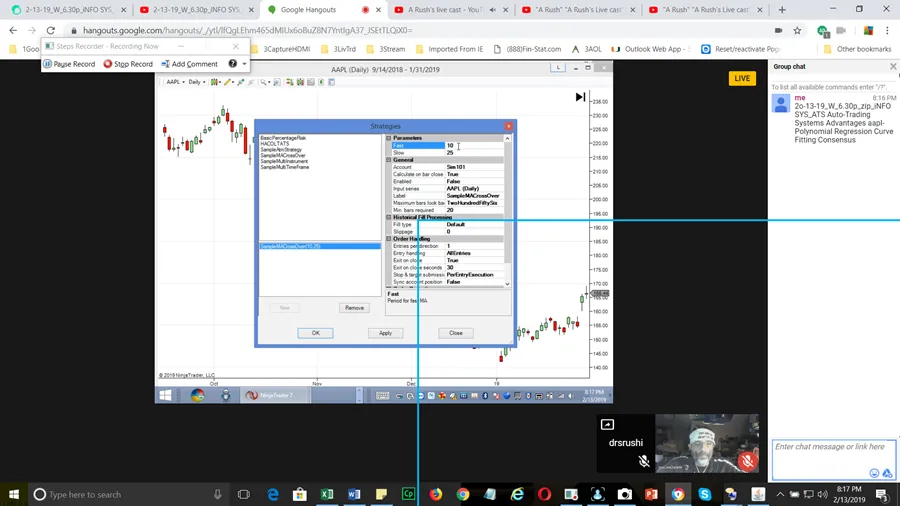Image resolution: width=900 pixels, height=506 pixels.
Task: Click the Windows search box
Action: pyautogui.click(x=127, y=495)
